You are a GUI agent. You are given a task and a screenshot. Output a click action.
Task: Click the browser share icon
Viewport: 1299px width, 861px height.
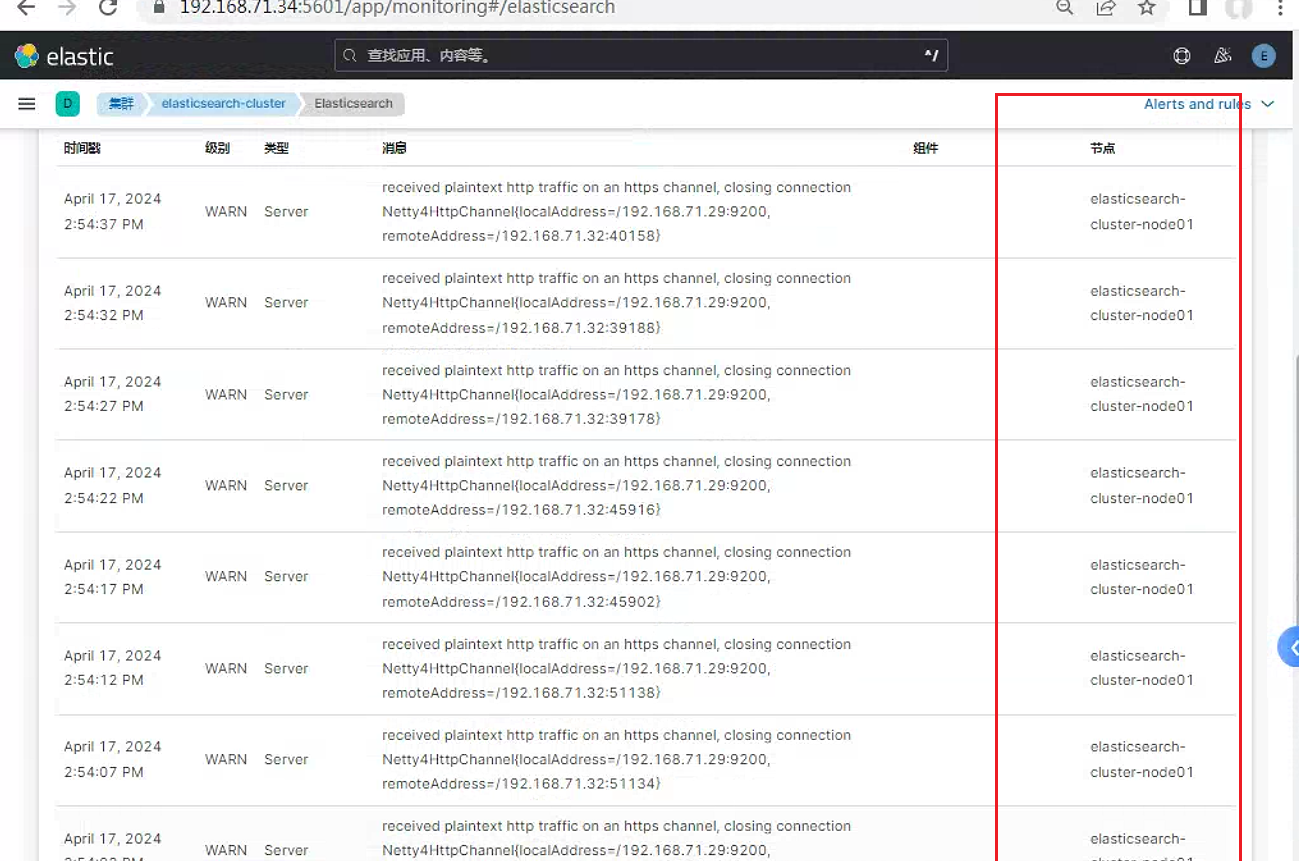(x=1106, y=8)
